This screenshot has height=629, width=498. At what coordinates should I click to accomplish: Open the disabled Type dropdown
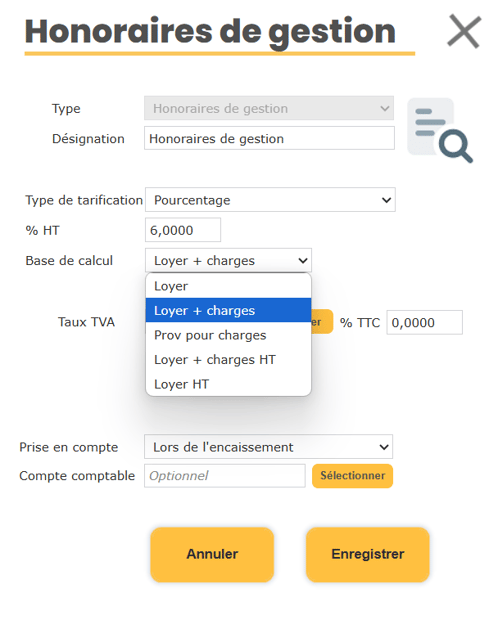click(269, 108)
